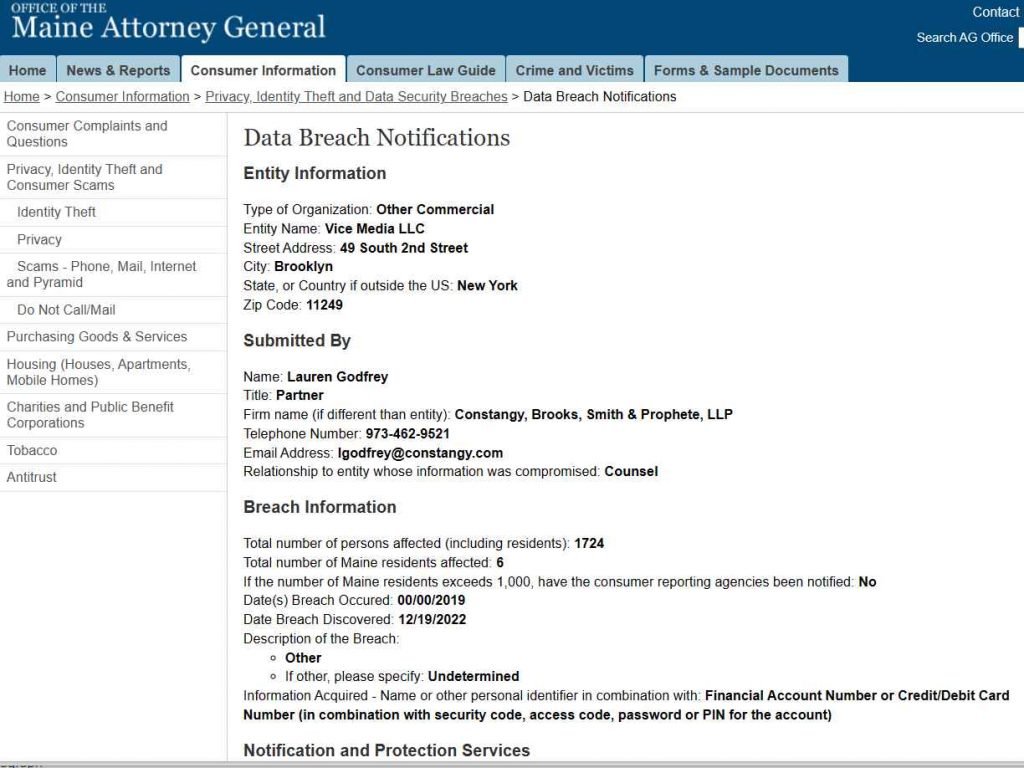Open Privacy, Identity Theft and Data Security Breaches breadcrumb
1024x768 pixels.
click(356, 97)
